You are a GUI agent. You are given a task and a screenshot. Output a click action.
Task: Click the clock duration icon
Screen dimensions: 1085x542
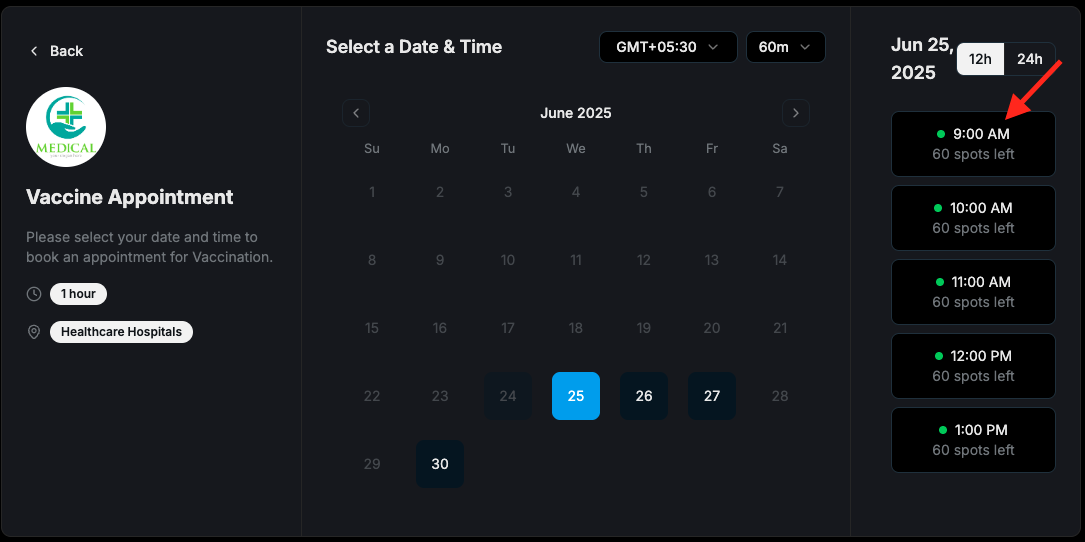tap(34, 294)
